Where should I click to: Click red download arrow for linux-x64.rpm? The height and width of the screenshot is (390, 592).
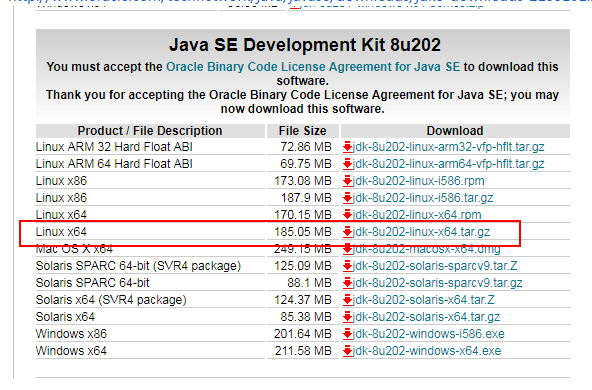pos(347,215)
